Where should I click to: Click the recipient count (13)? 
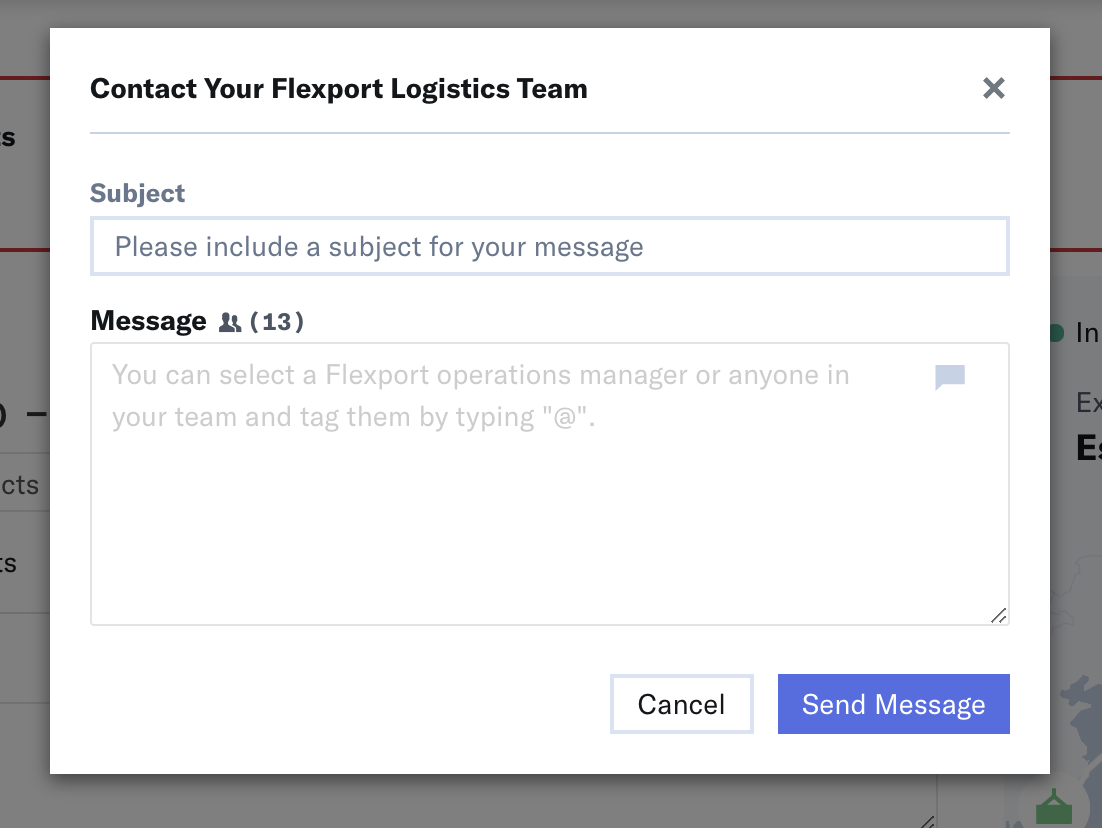(x=277, y=322)
